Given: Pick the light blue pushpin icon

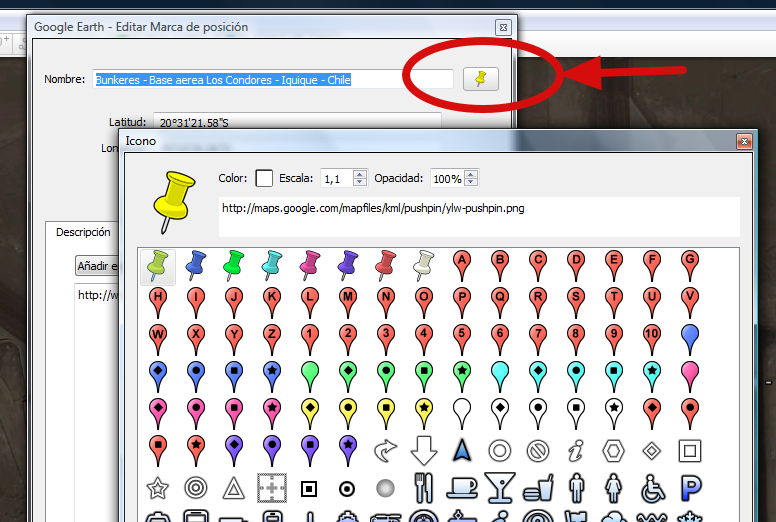Looking at the screenshot, I should tap(272, 265).
